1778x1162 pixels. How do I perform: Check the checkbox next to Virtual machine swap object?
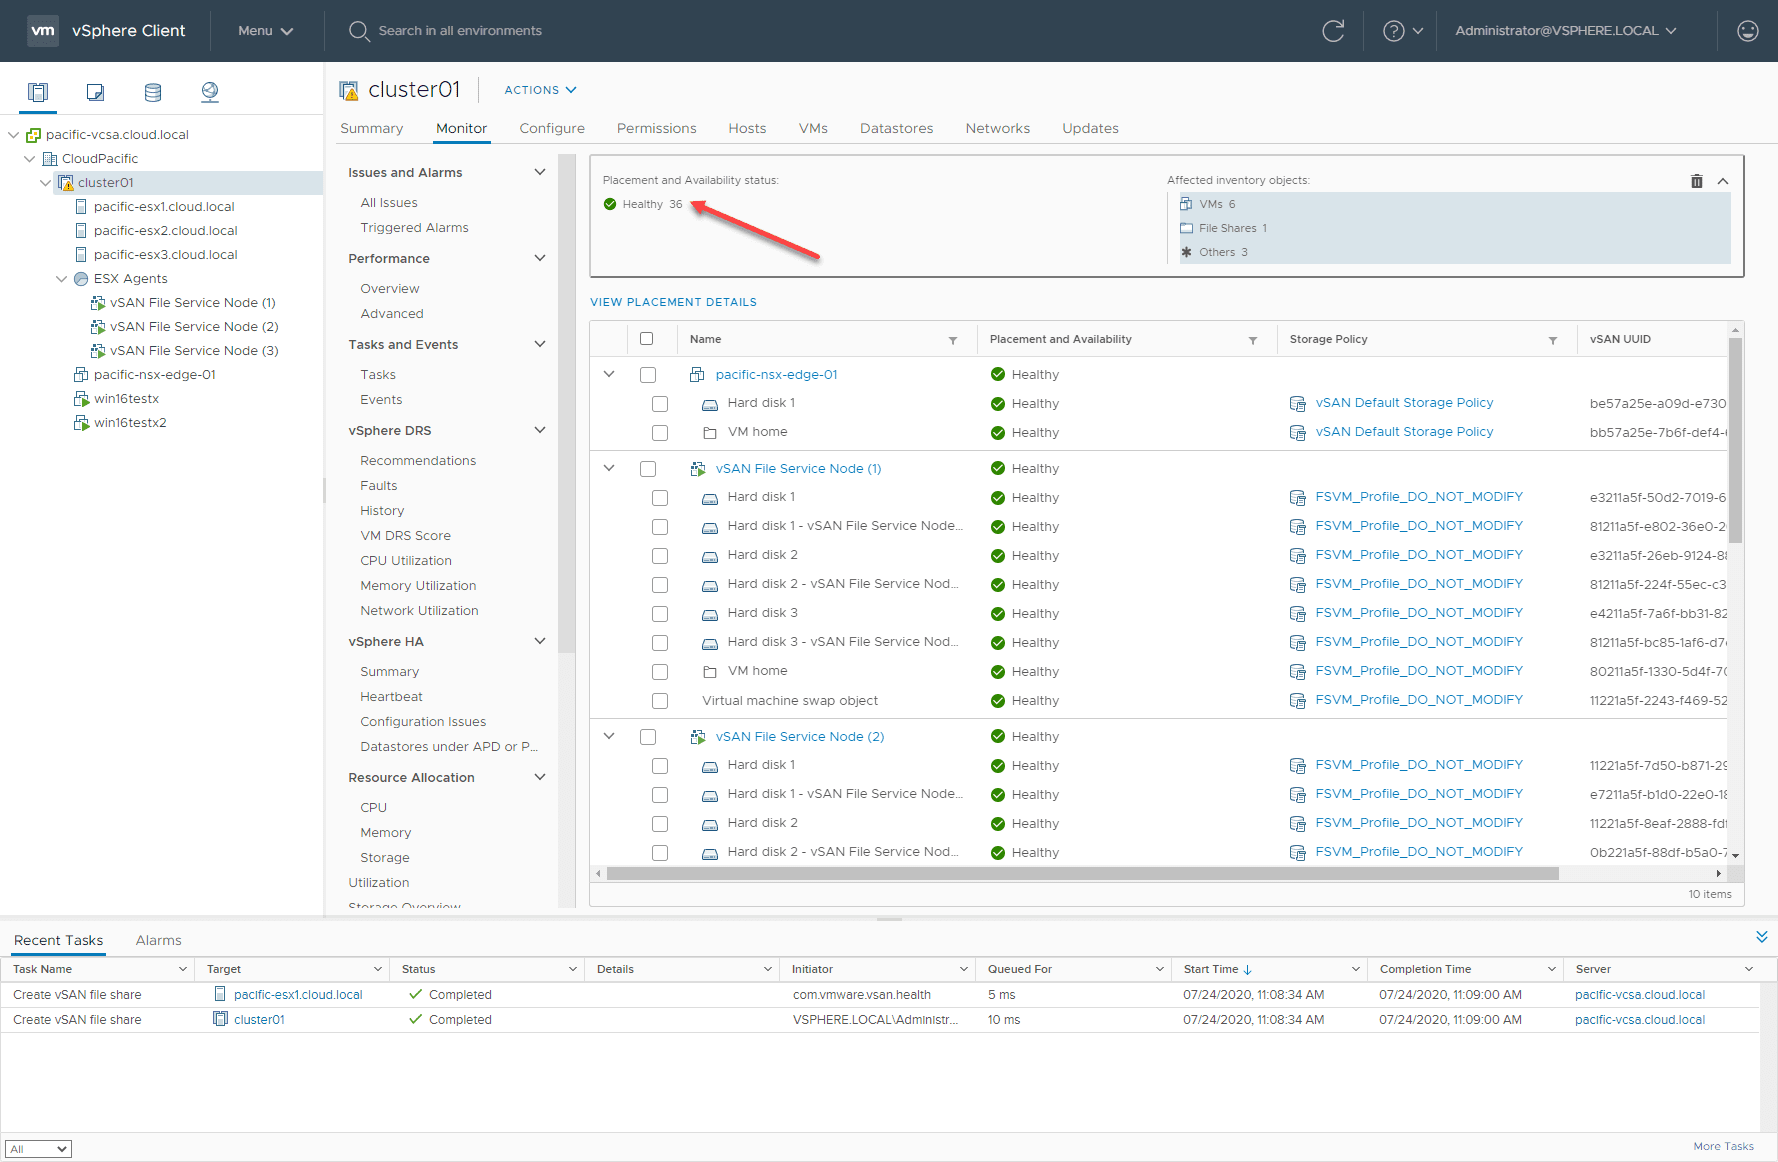(659, 701)
